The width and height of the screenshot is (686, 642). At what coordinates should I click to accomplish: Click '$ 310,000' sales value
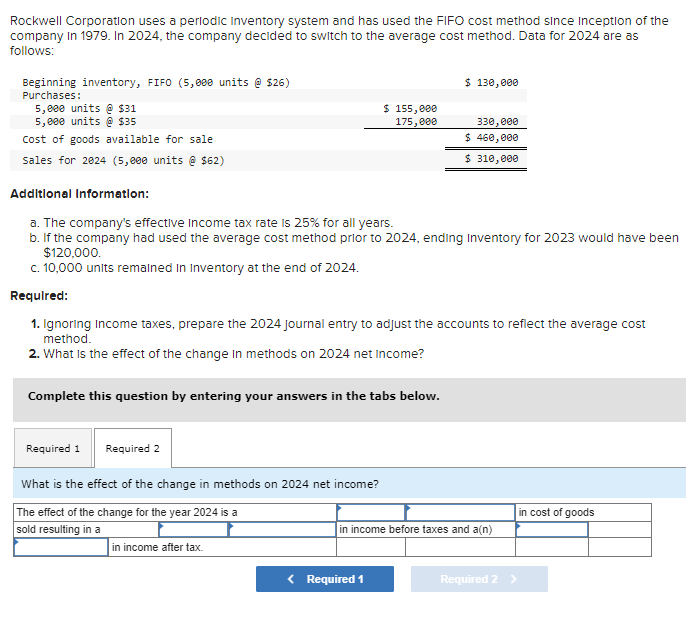click(491, 158)
